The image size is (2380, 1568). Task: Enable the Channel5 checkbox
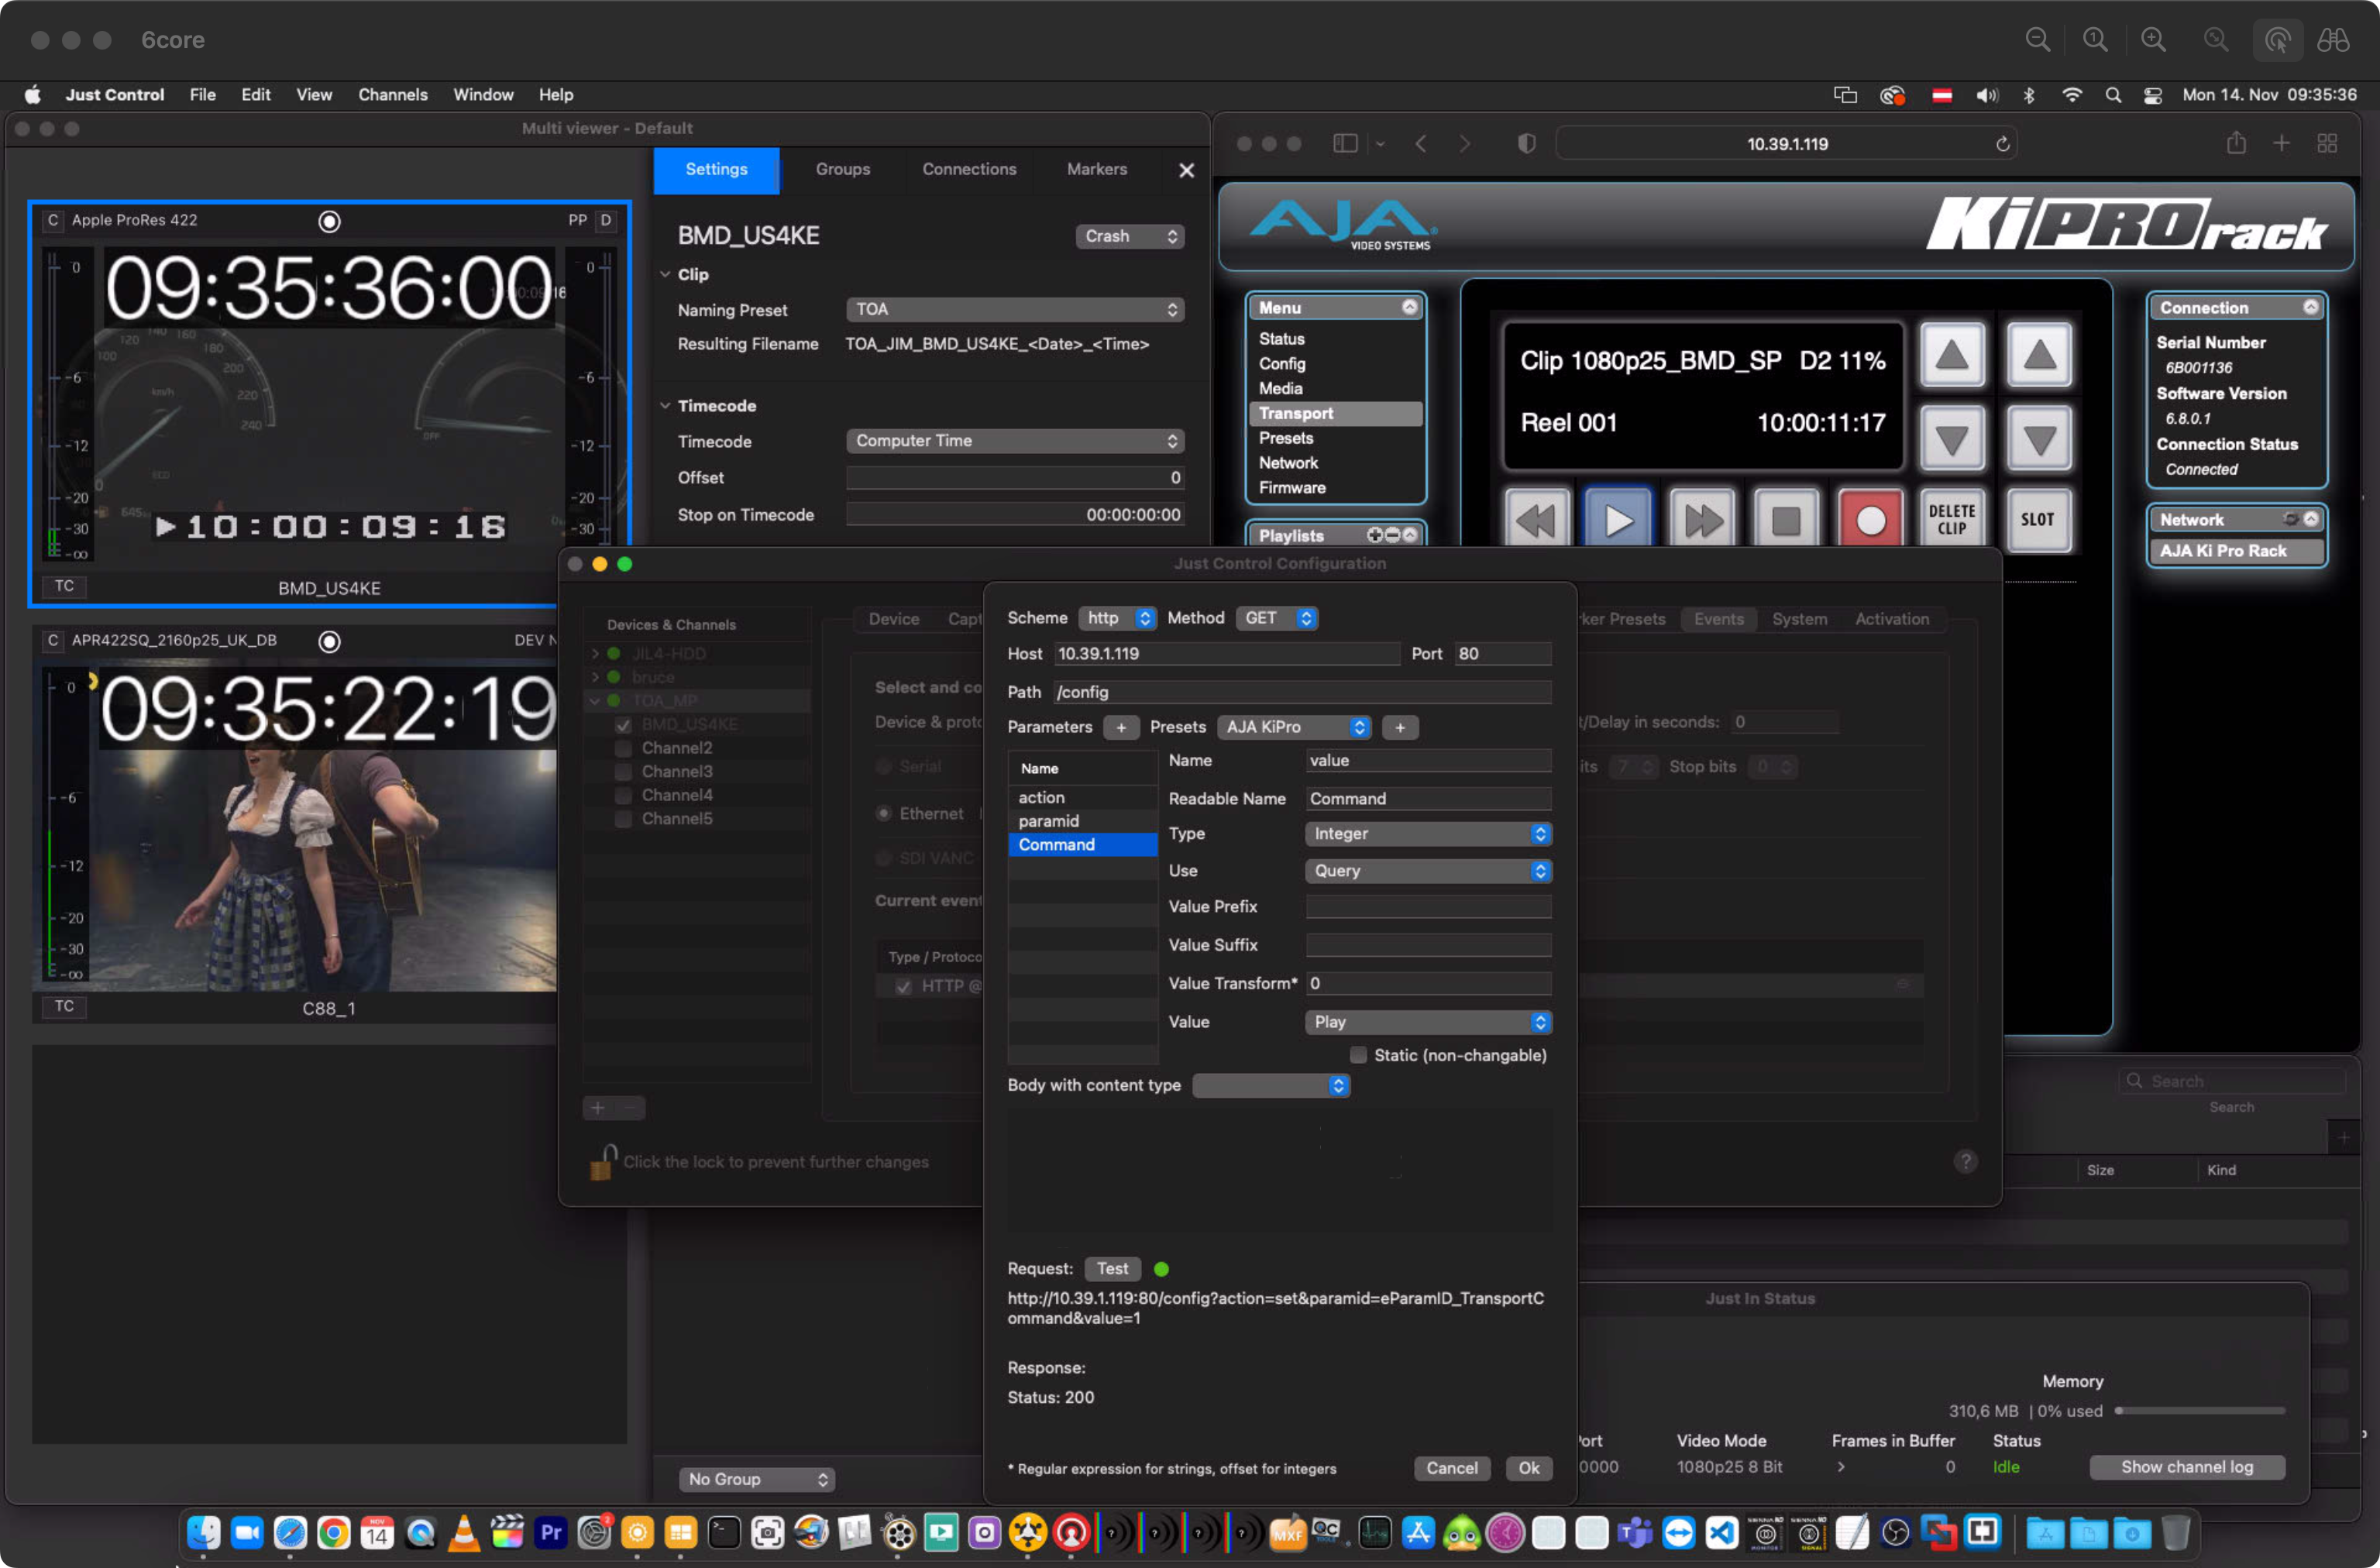tap(623, 819)
